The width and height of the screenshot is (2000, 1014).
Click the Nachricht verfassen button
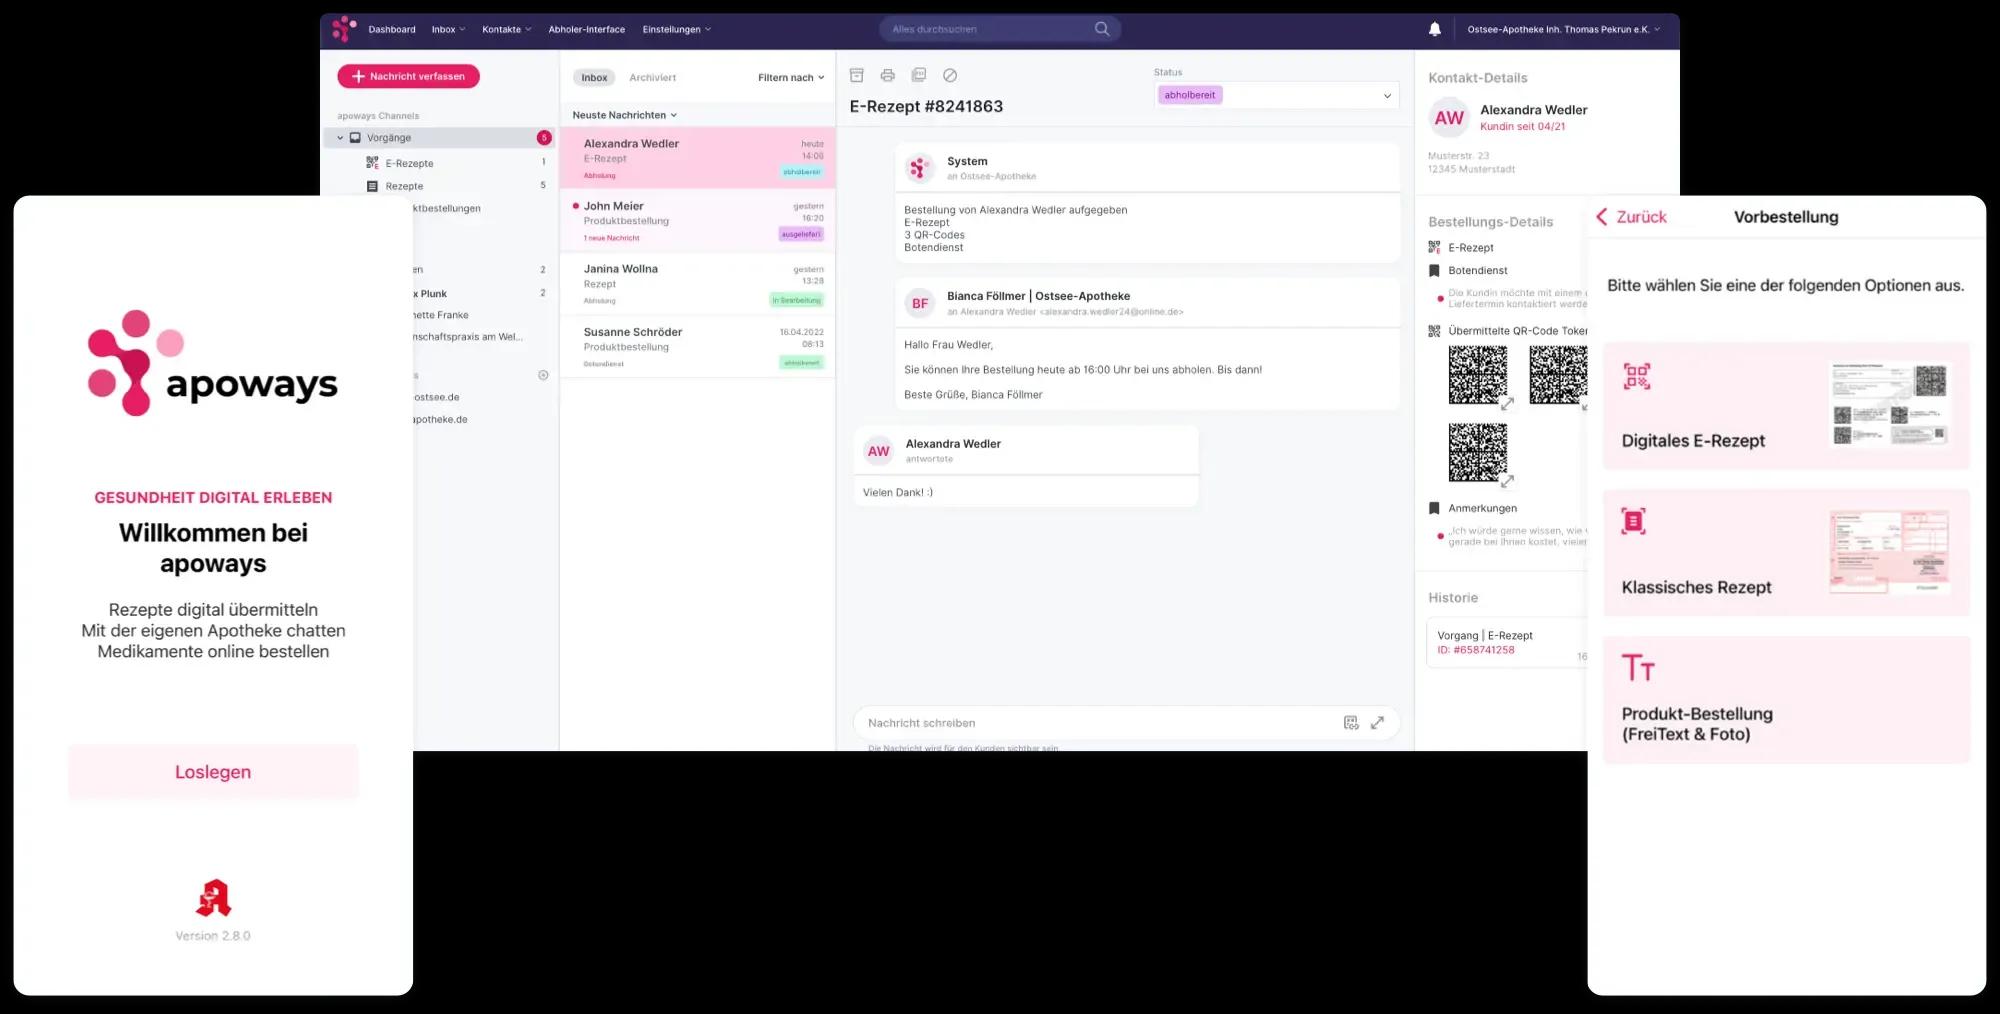[x=409, y=76]
